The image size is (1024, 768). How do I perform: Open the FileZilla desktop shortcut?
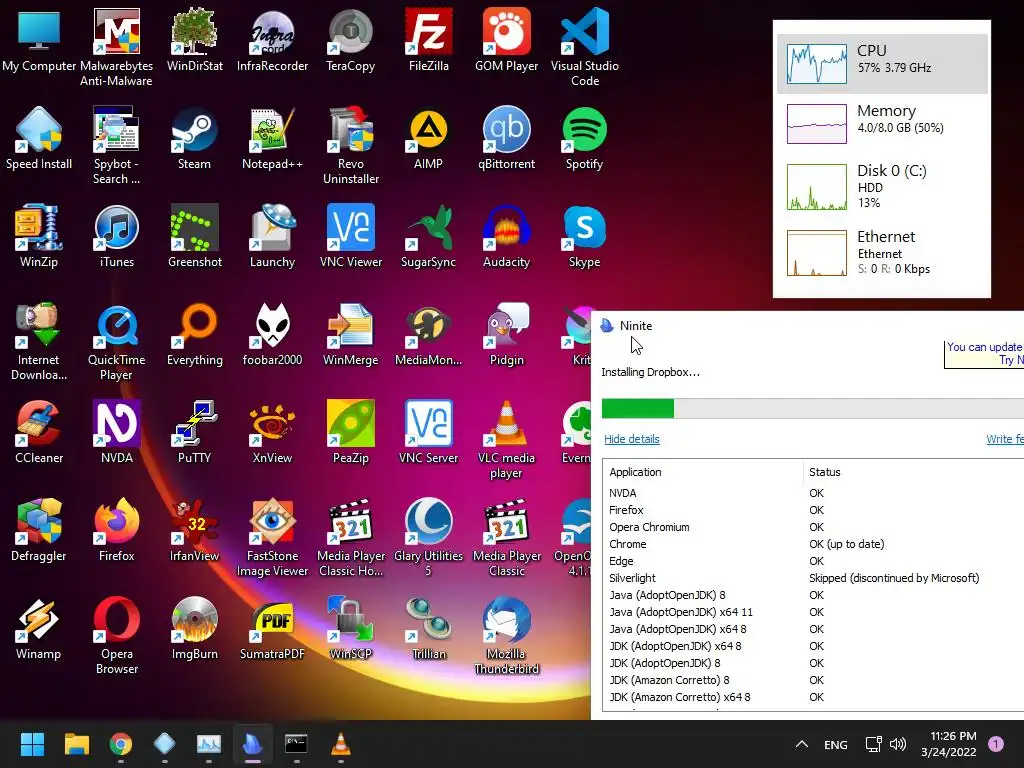[x=428, y=39]
